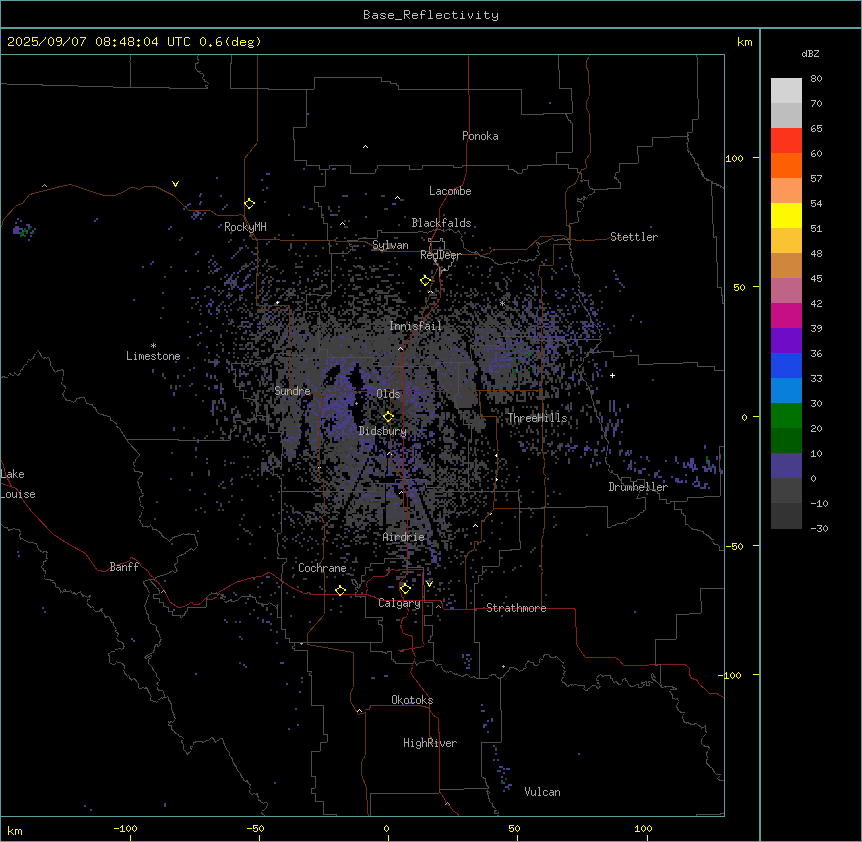
Task: Click the white plus marker east of ThreeHills
Action: coord(612,375)
